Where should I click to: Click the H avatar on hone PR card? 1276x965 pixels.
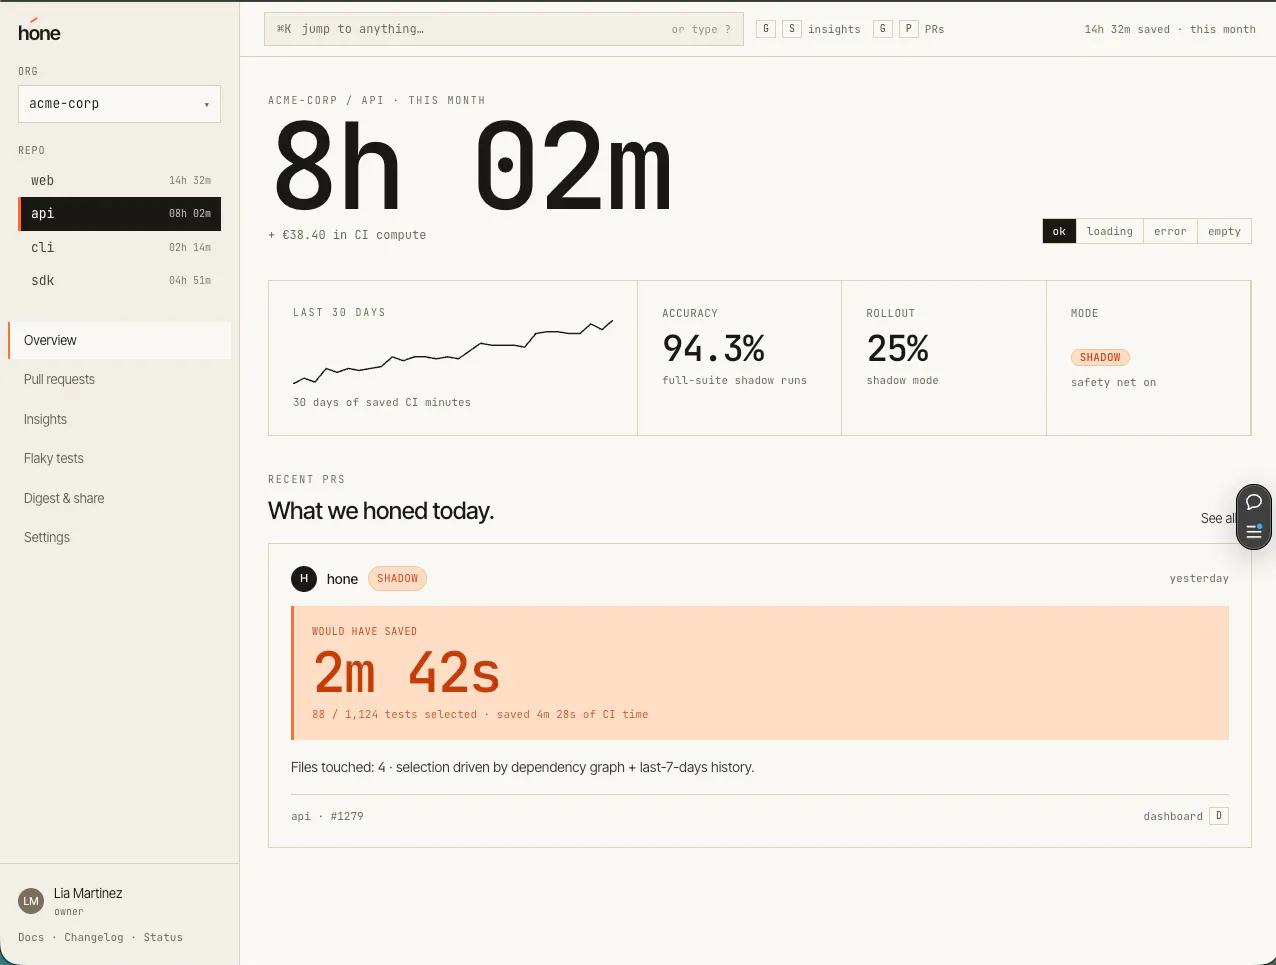pos(304,579)
